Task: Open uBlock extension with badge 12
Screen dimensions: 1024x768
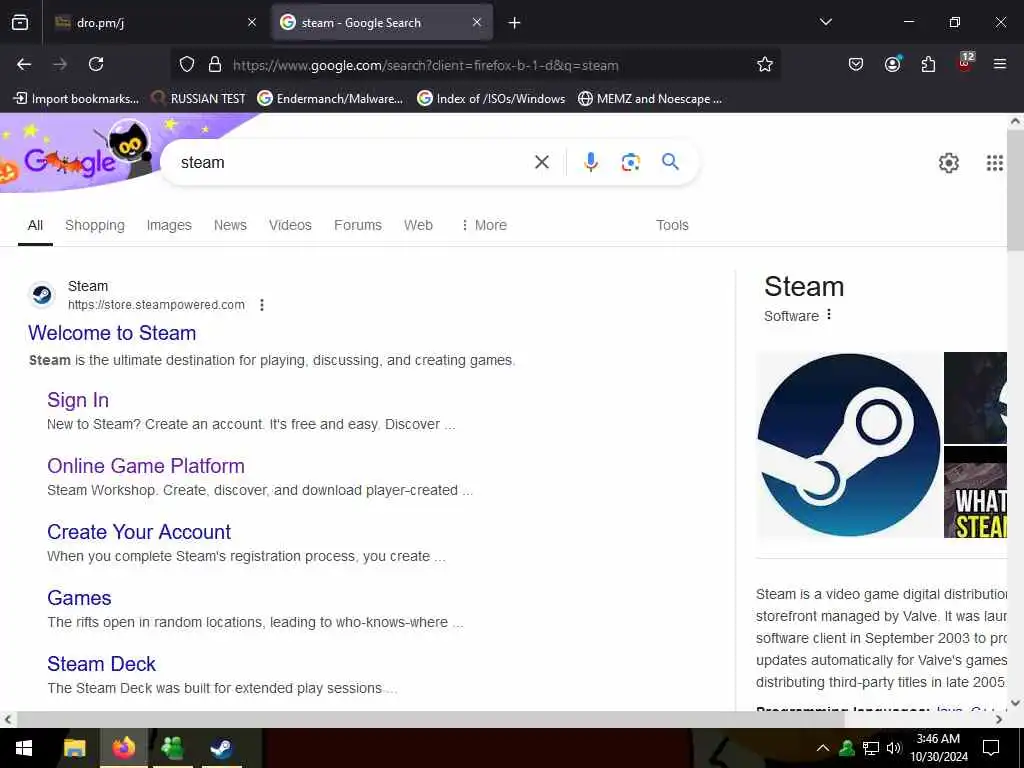Action: point(965,63)
